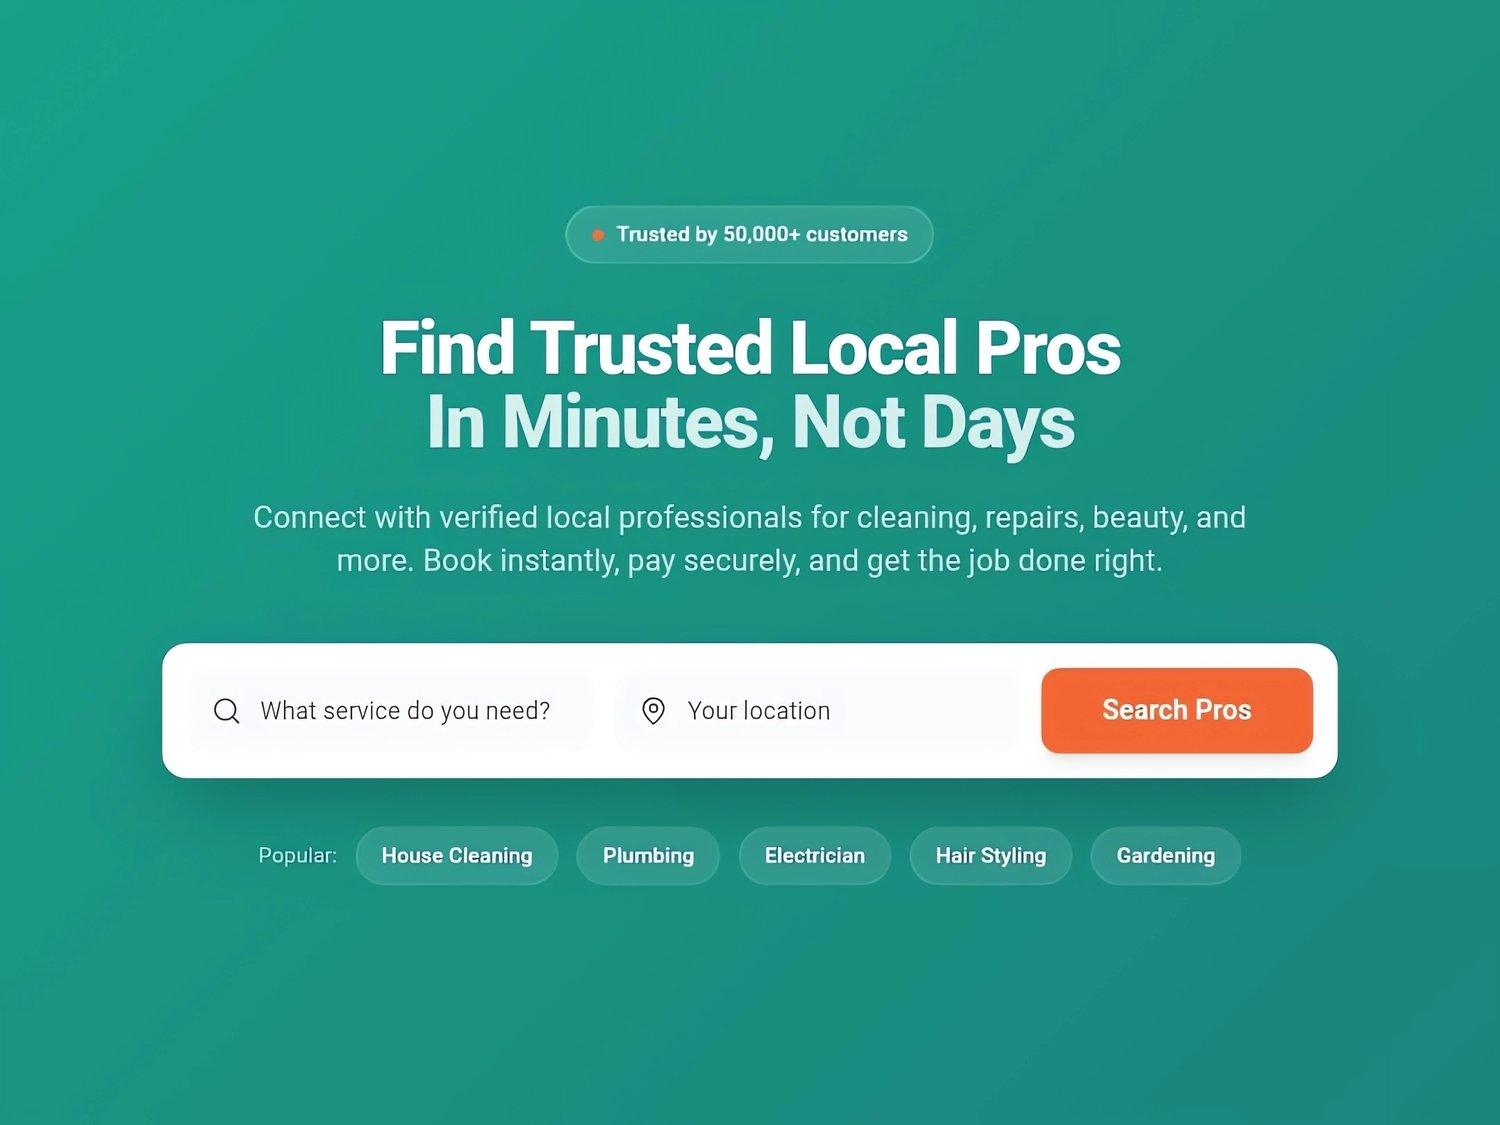Select the Plumbing popular service chip
The image size is (1500, 1125).
coord(648,856)
